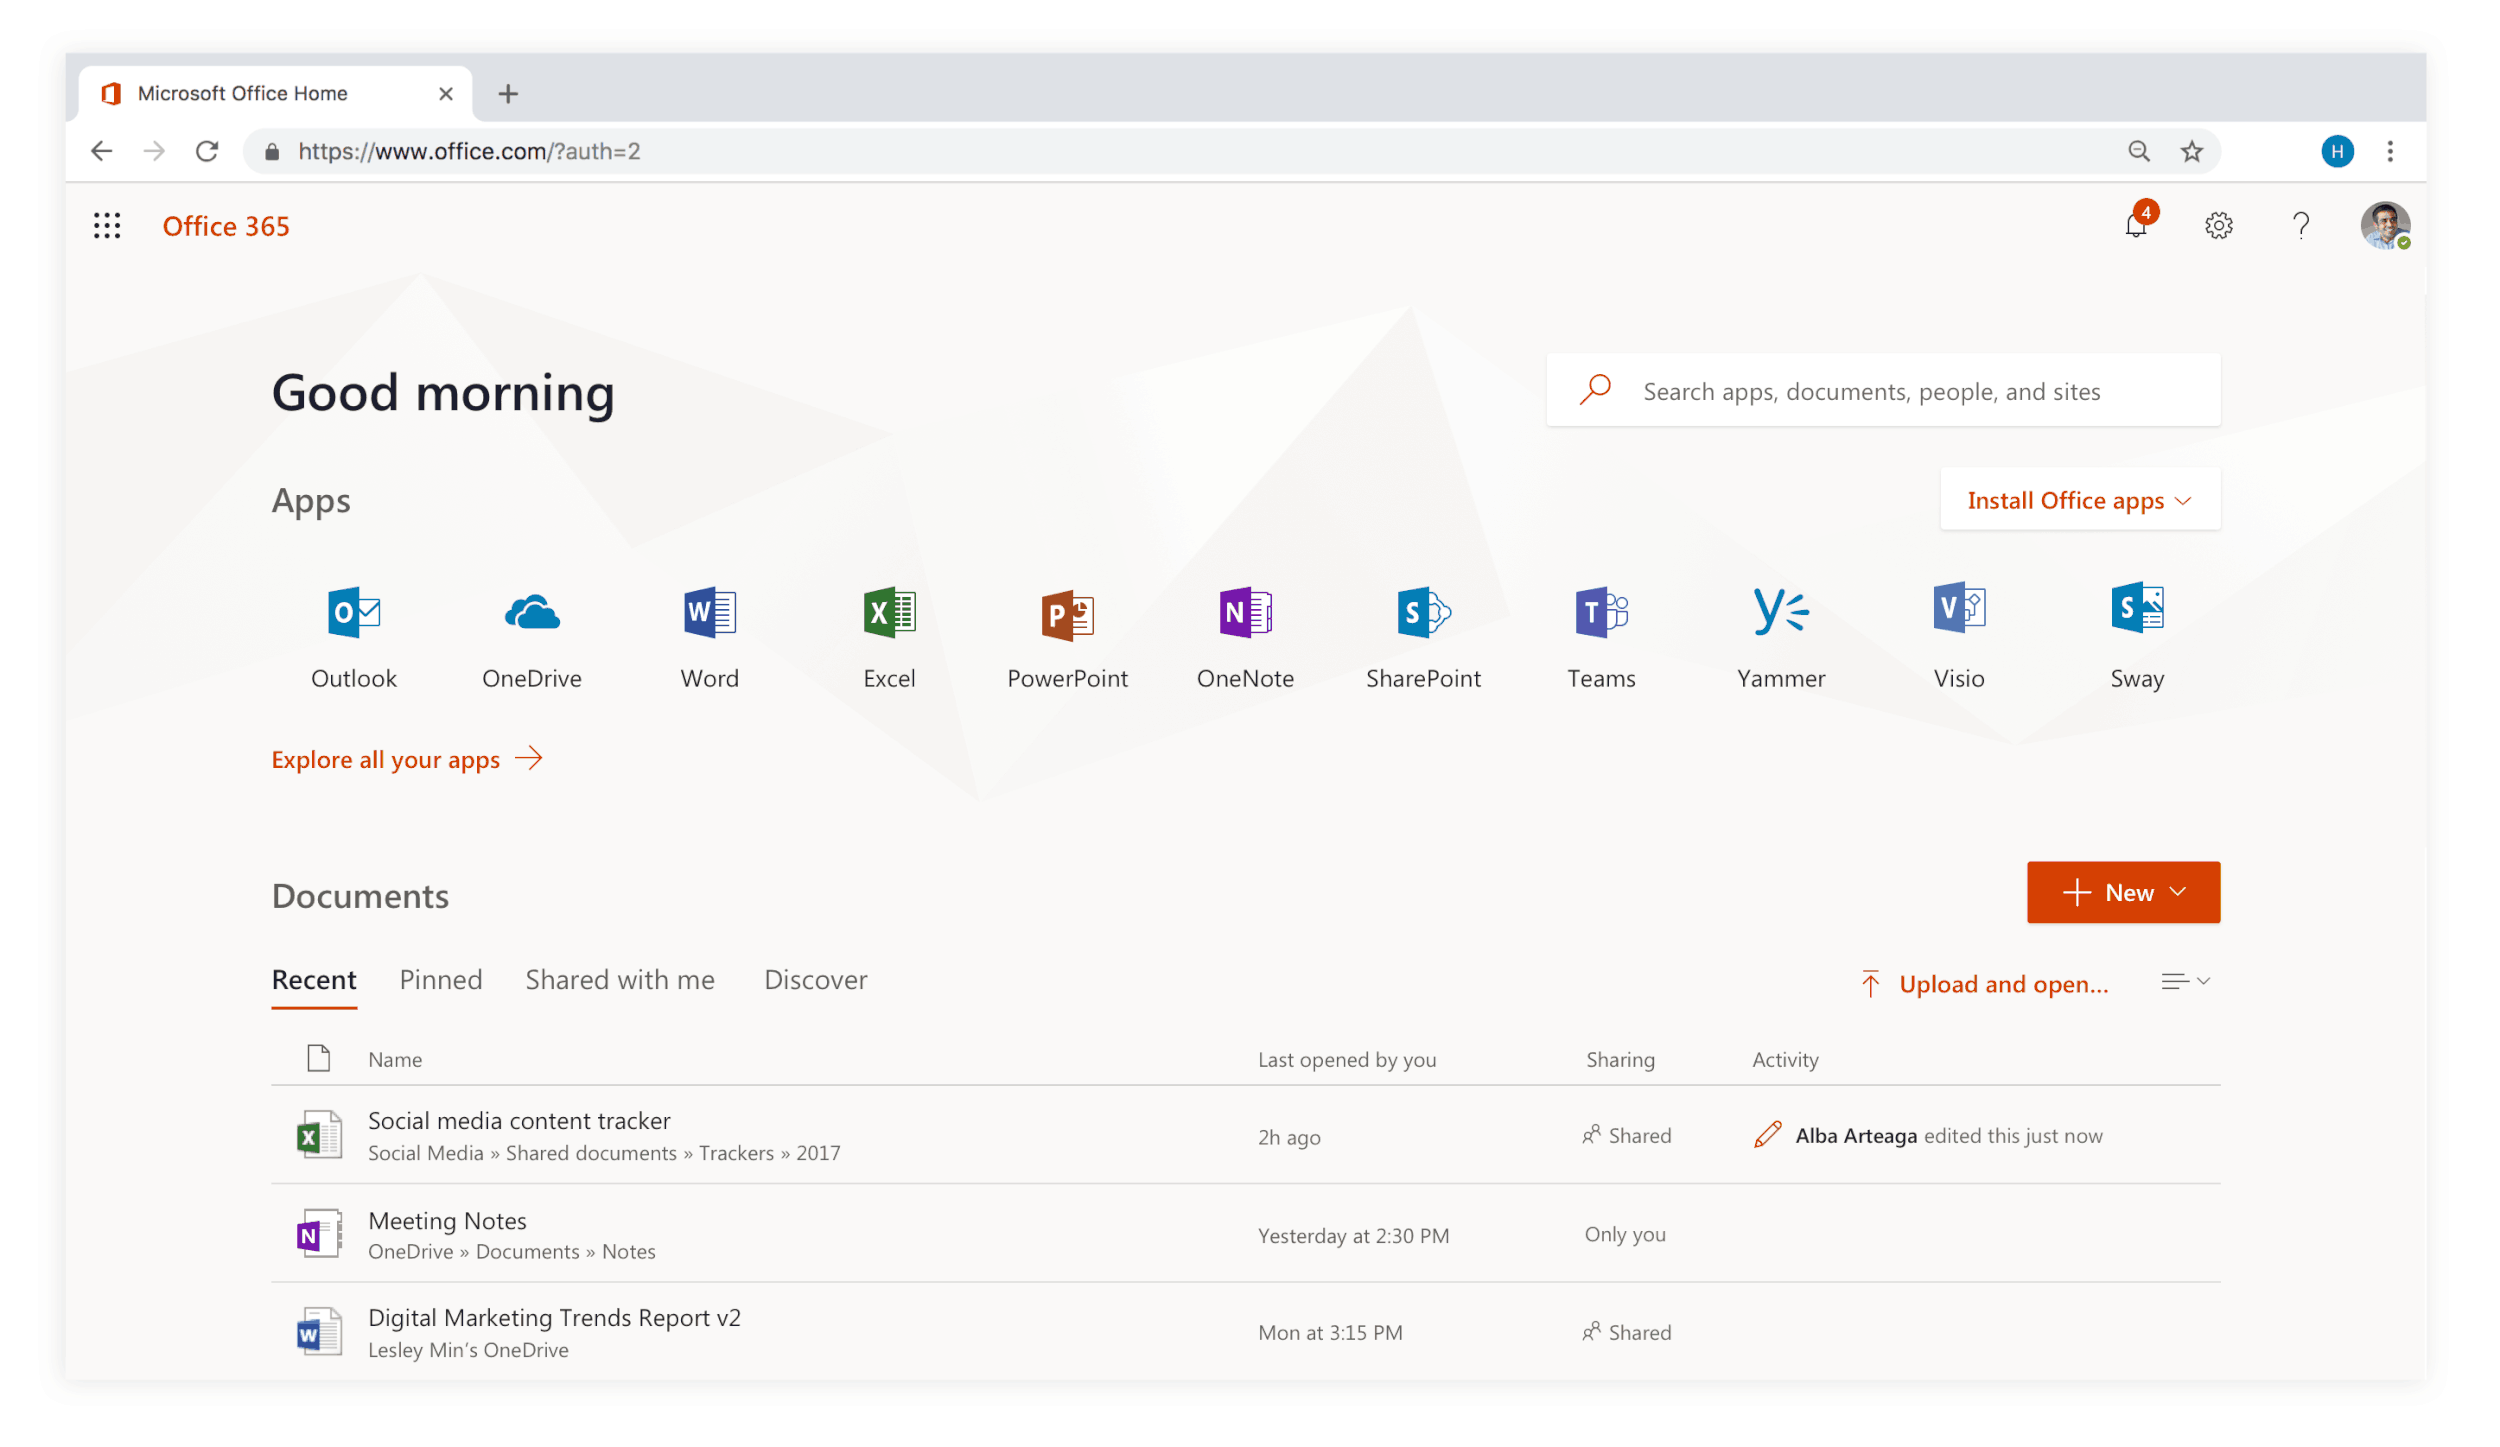The height and width of the screenshot is (1447, 2500).
Task: Open the Teams app icon
Action: (x=1601, y=612)
